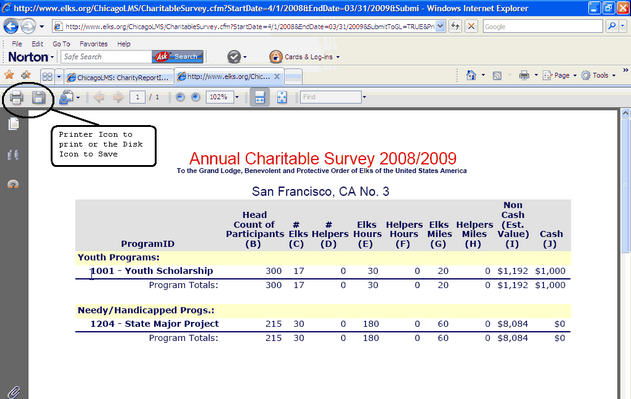This screenshot has width=631, height=399.
Task: Click the Google search box
Action: [542, 27]
